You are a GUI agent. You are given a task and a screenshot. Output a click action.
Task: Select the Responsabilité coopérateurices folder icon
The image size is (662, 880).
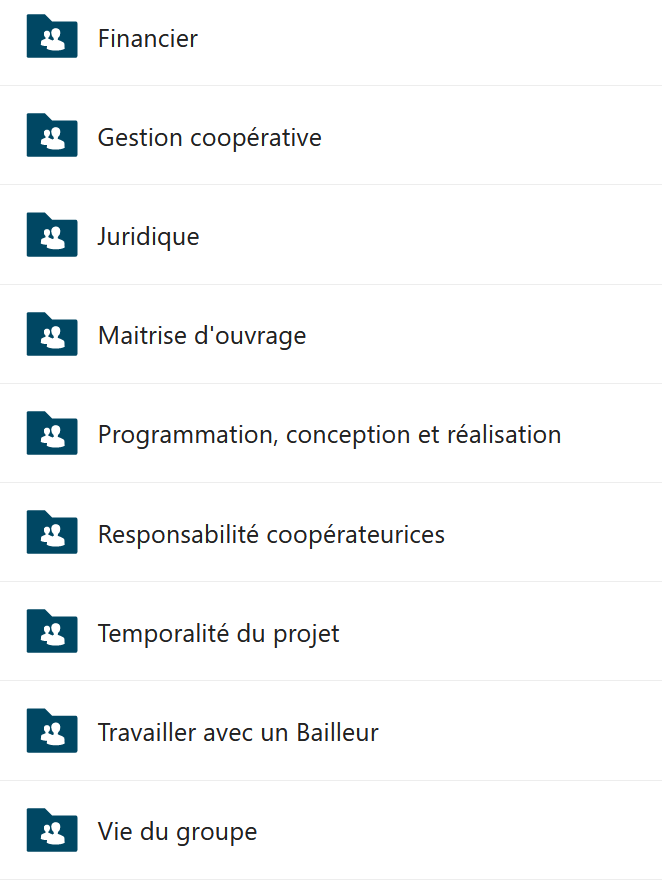[x=52, y=532]
